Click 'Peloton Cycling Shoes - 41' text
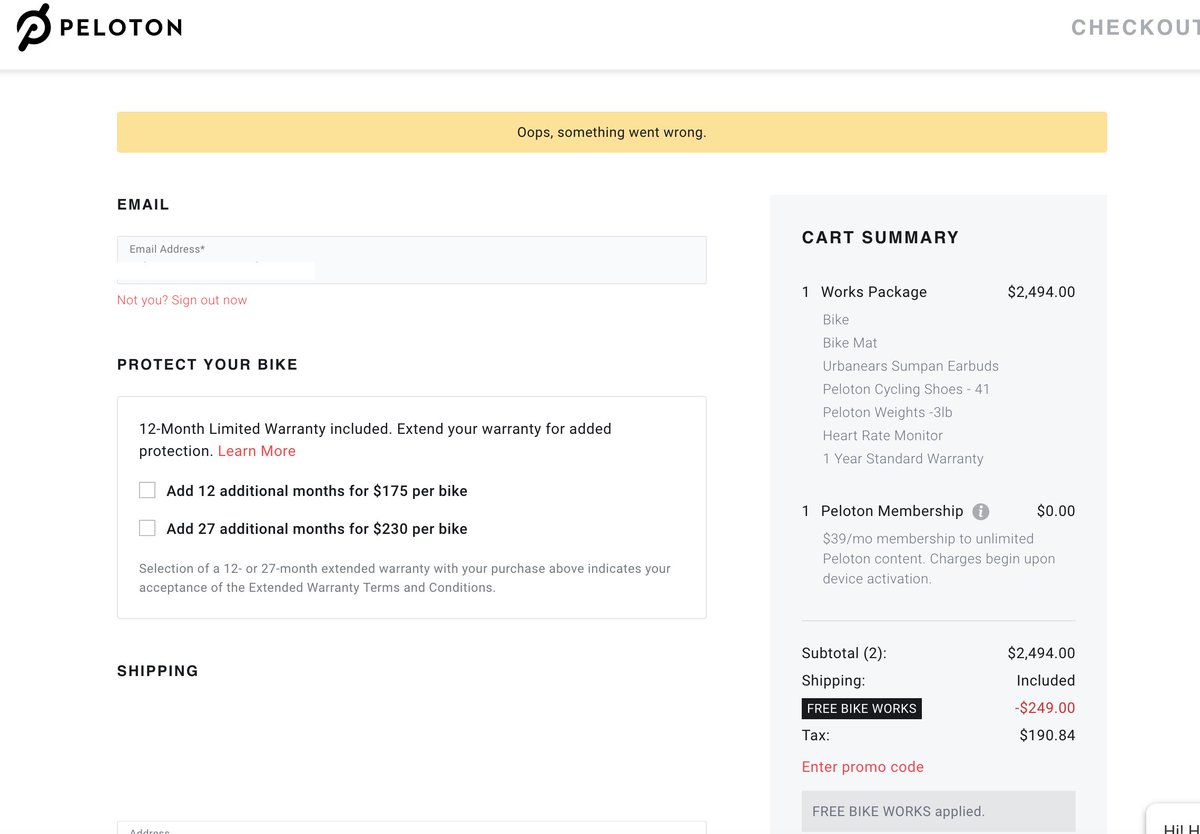 pyautogui.click(x=906, y=389)
